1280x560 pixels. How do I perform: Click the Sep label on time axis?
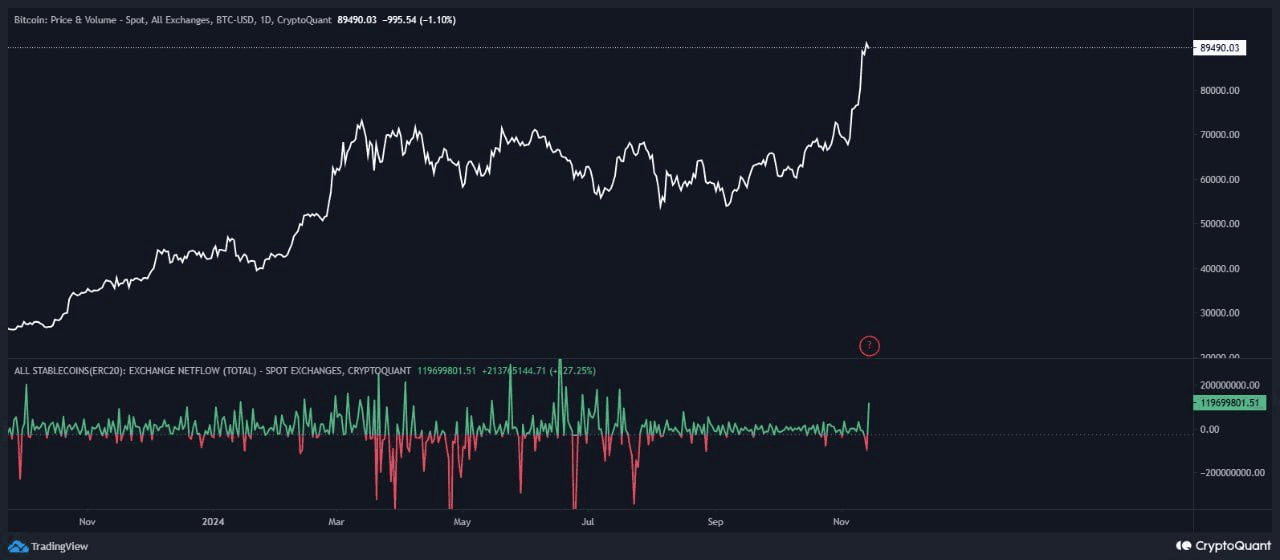(715, 522)
